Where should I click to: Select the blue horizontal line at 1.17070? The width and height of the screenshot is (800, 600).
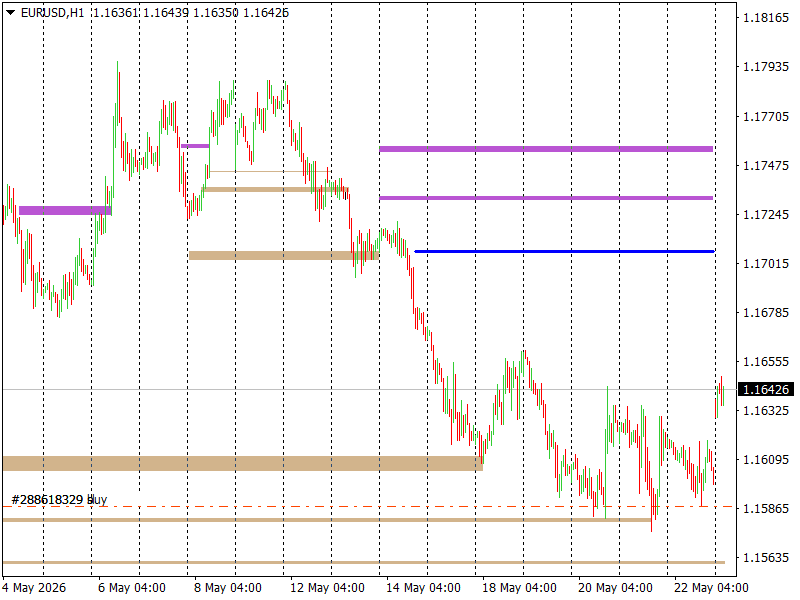tap(564, 252)
